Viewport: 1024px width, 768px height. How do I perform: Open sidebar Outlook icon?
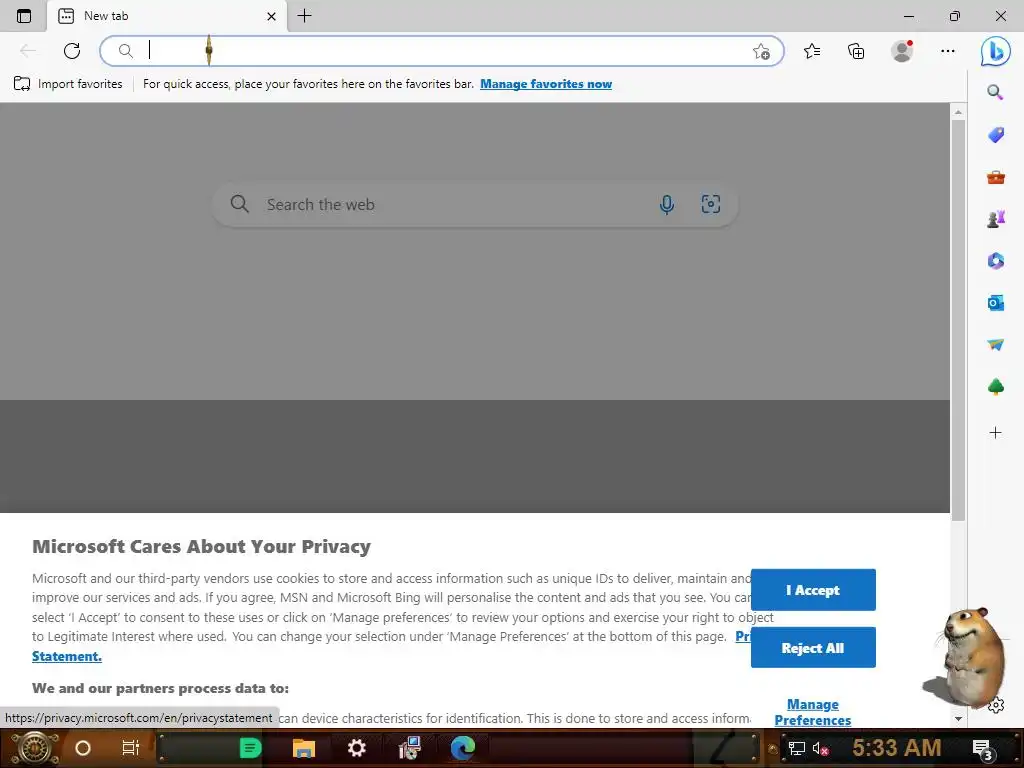995,302
